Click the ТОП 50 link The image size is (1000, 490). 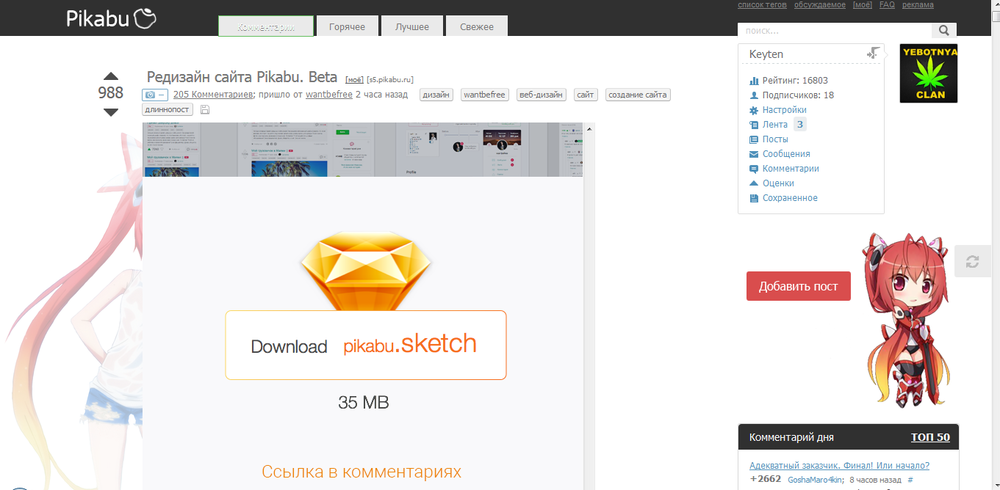coord(930,437)
